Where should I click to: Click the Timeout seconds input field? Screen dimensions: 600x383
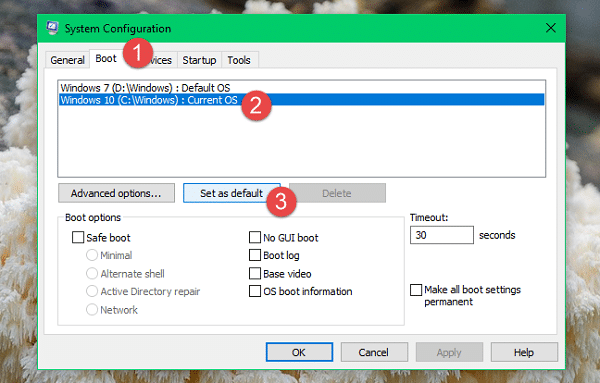pos(442,235)
